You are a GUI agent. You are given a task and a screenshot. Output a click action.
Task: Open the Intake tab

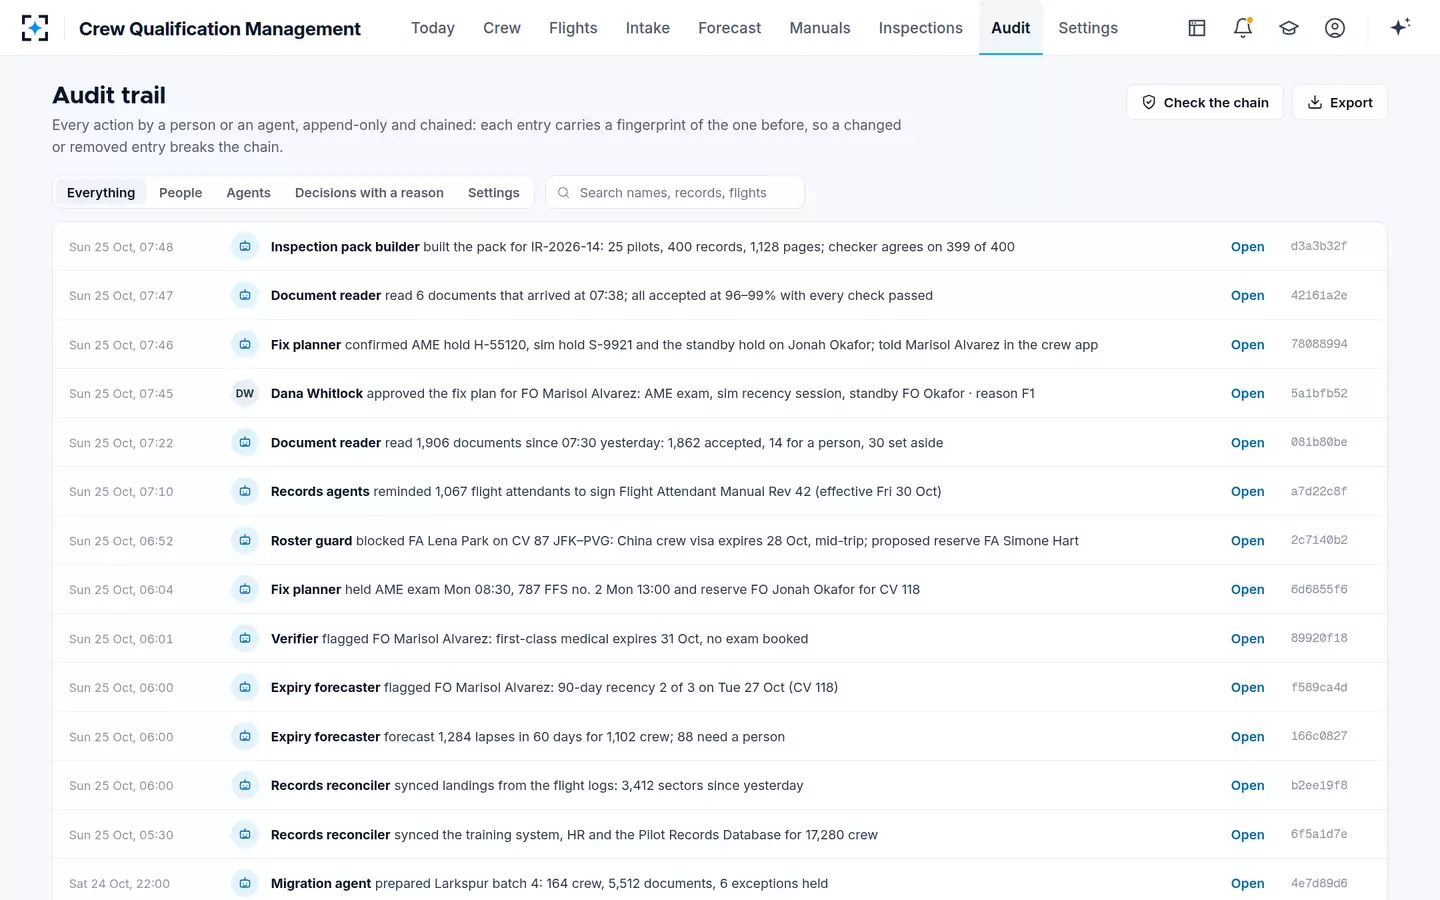point(648,28)
